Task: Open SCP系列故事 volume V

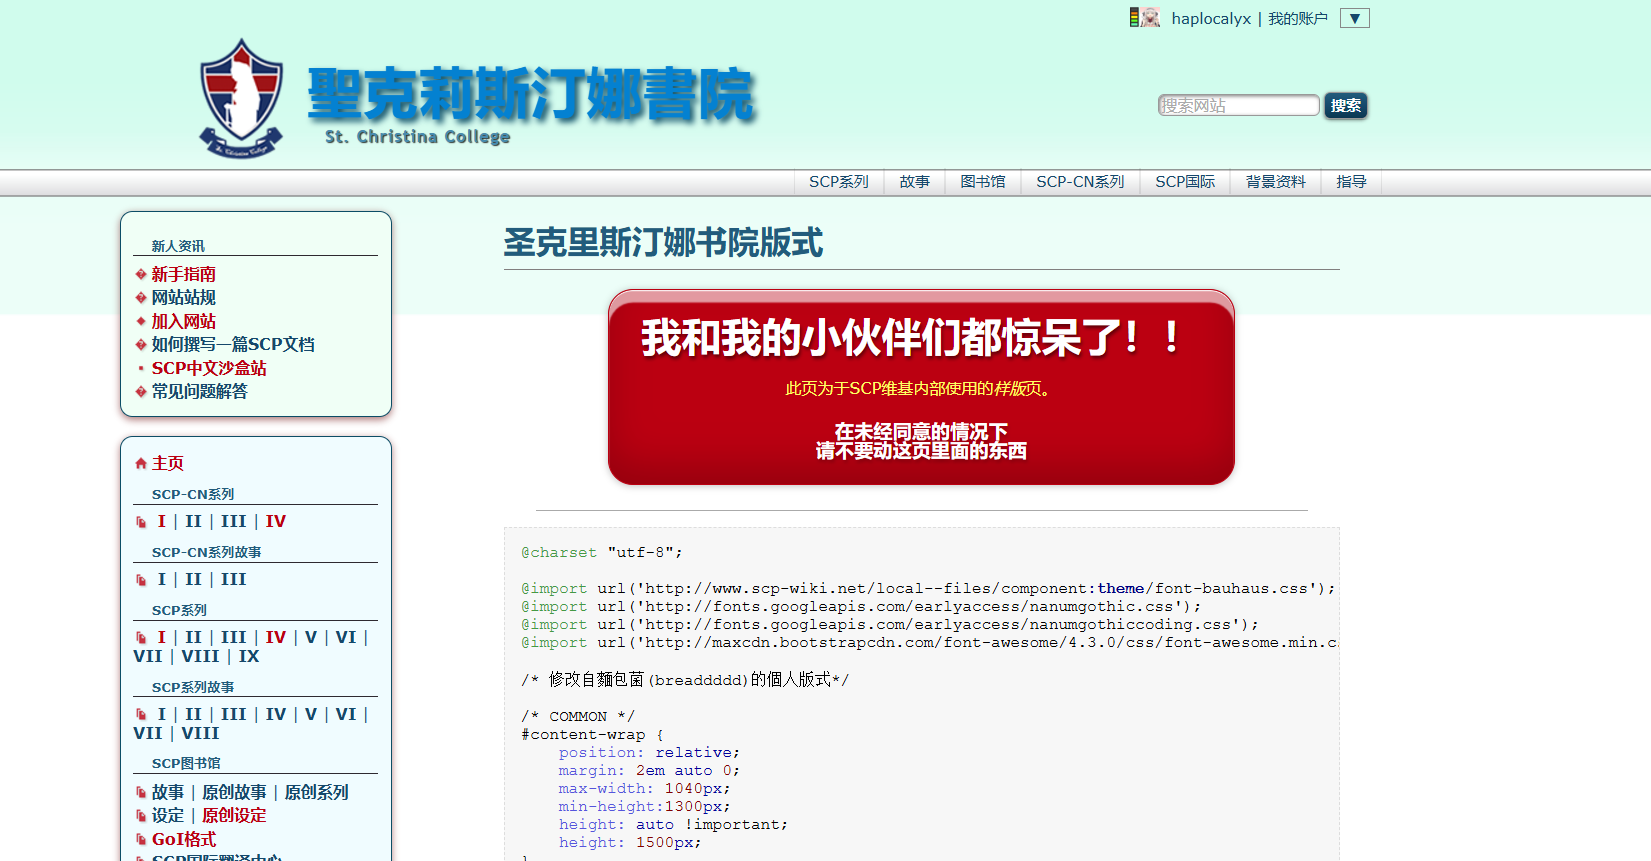Action: click(x=311, y=714)
